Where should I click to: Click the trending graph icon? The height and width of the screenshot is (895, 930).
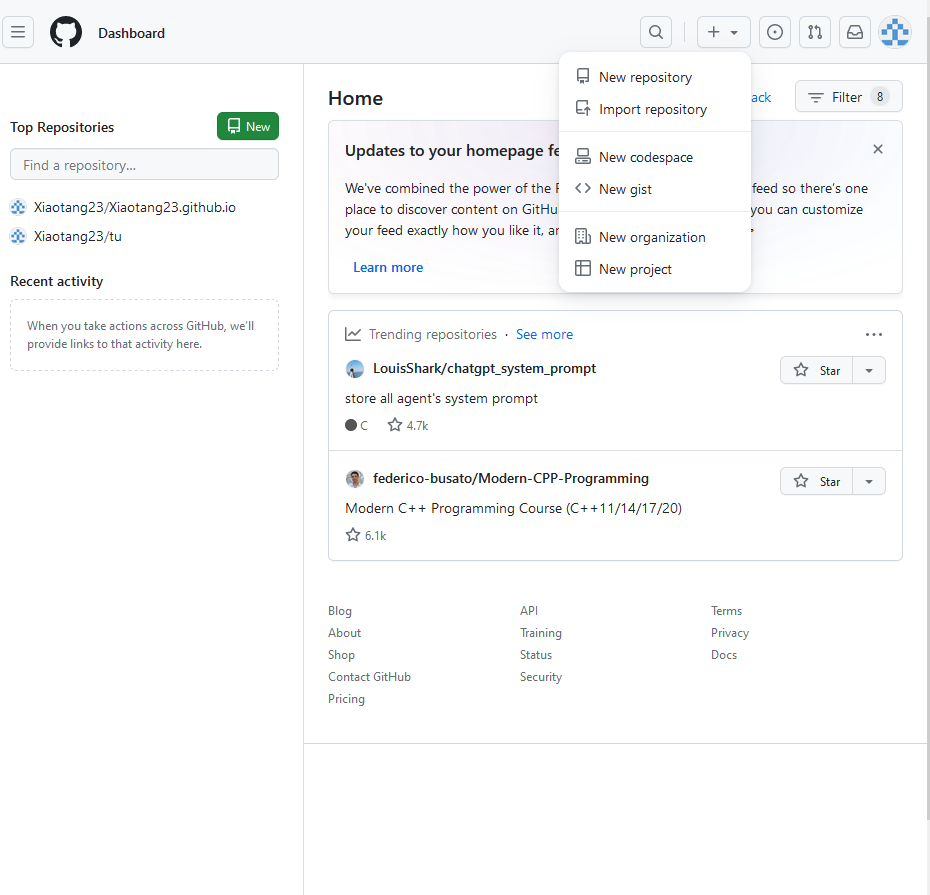[x=353, y=335]
